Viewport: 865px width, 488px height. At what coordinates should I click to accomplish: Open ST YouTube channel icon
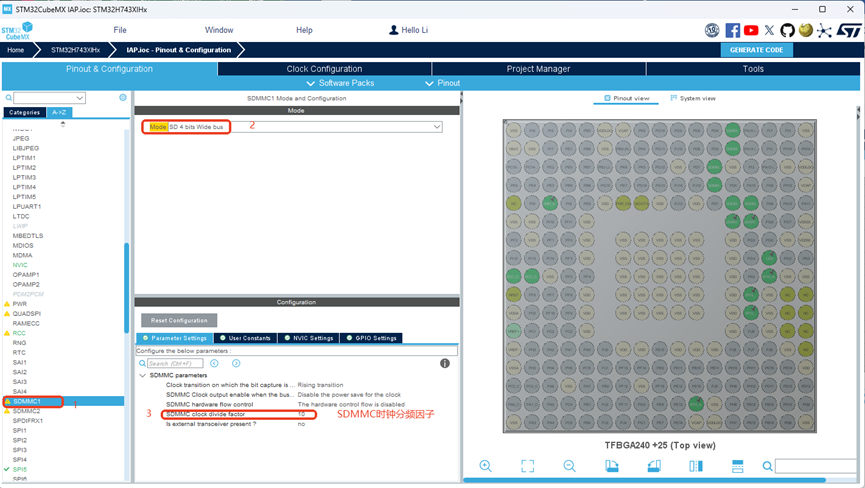[751, 30]
